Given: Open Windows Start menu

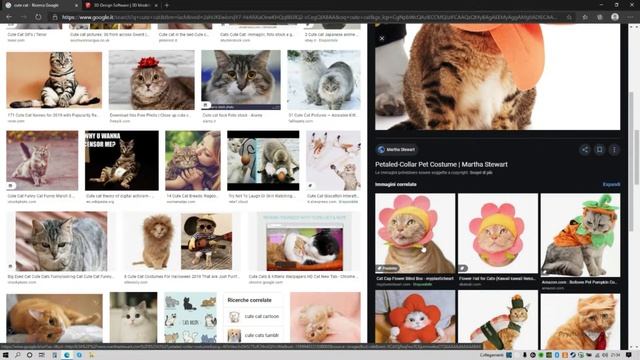Looking at the screenshot, I should tap(5, 356).
